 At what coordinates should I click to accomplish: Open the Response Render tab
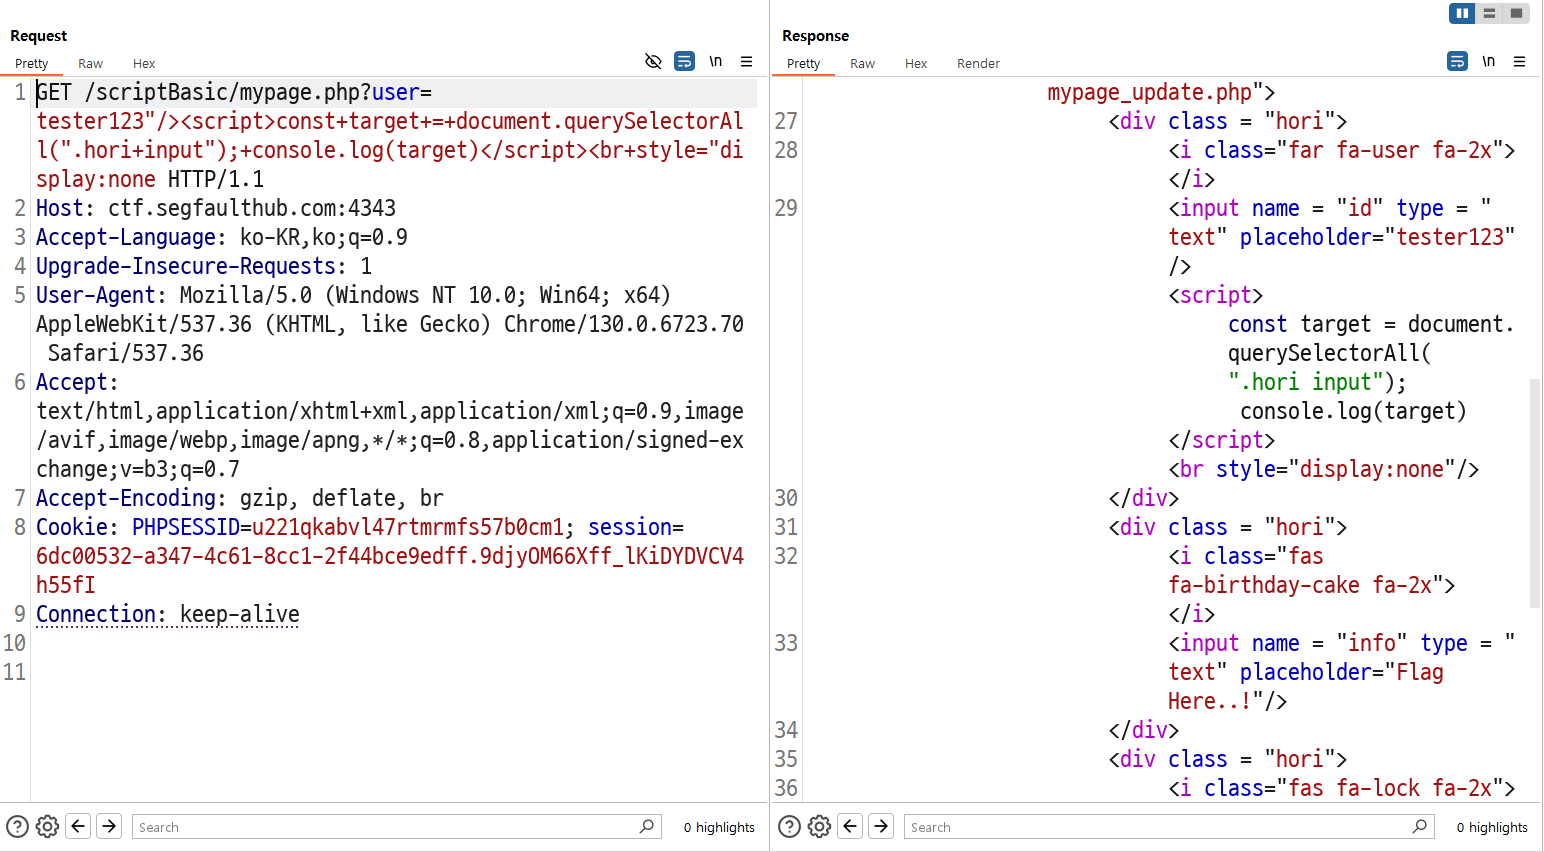(x=978, y=63)
